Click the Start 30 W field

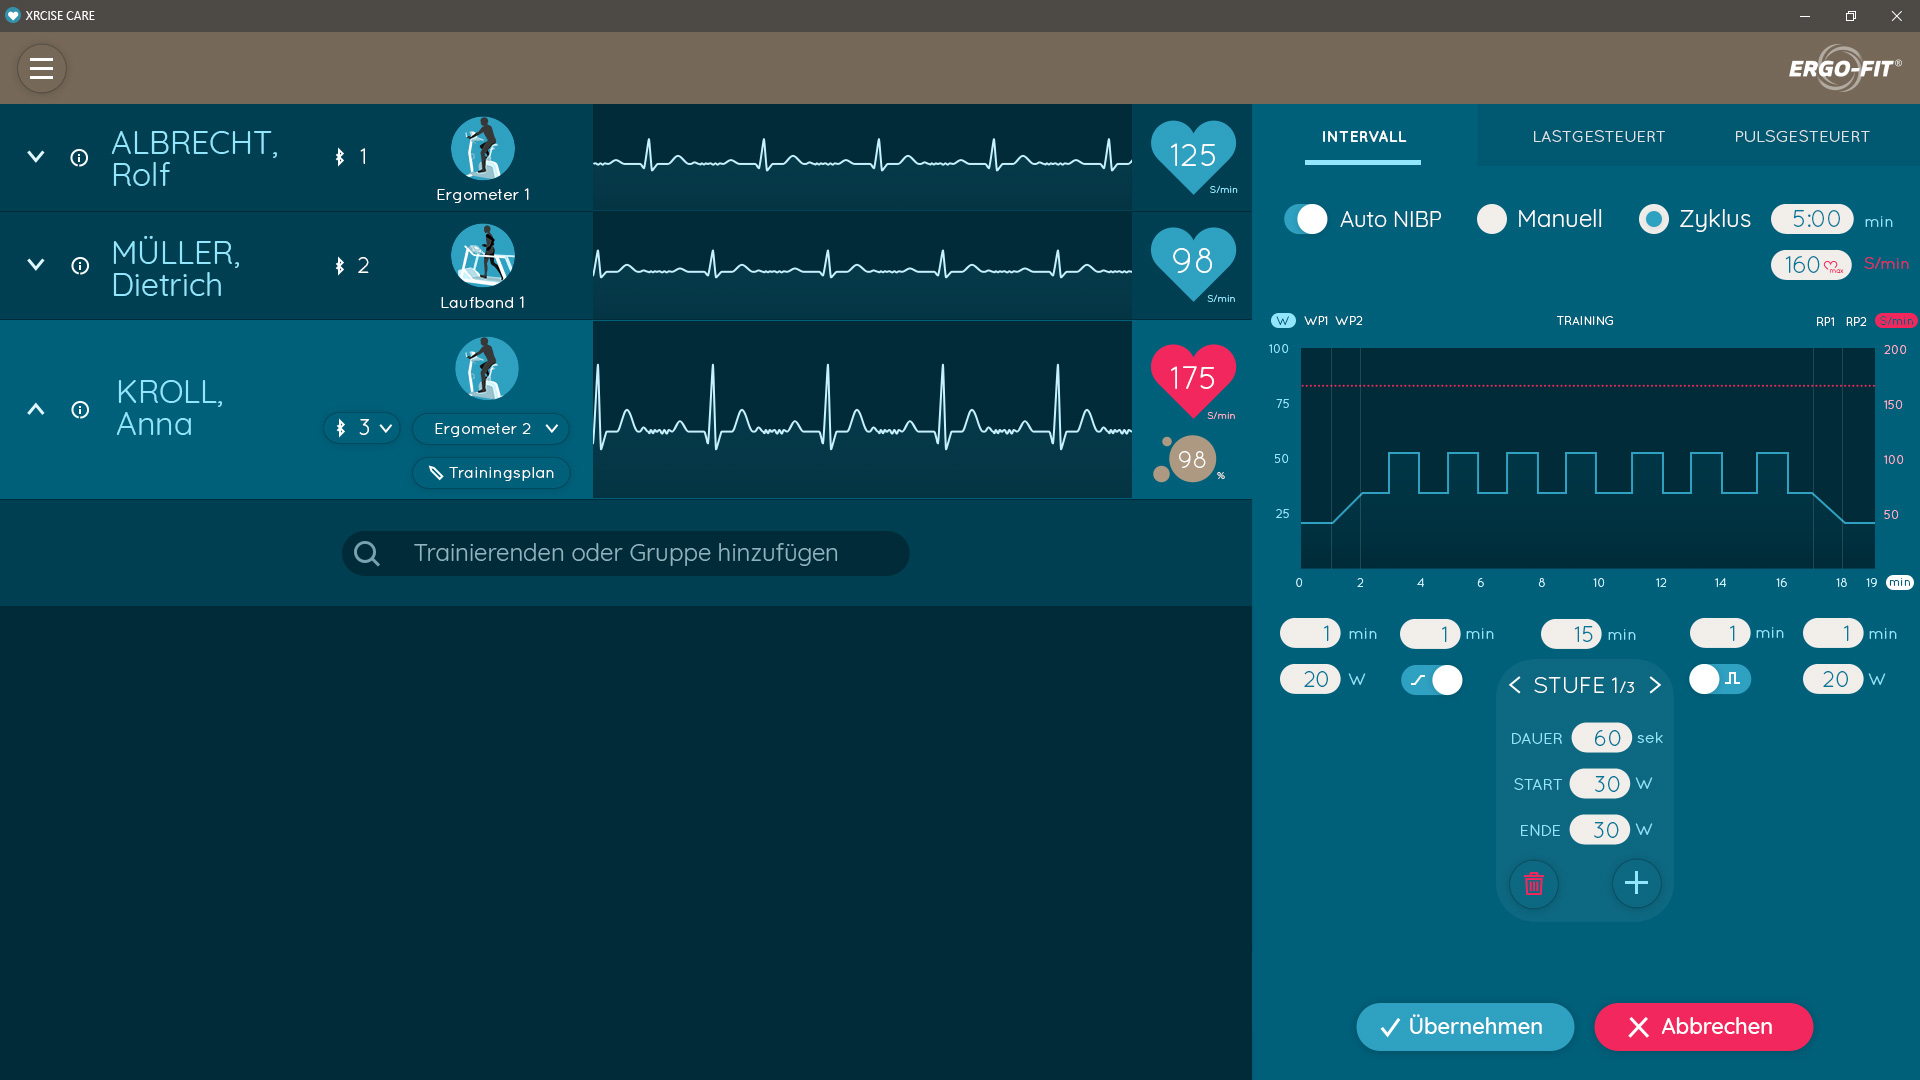click(1600, 784)
